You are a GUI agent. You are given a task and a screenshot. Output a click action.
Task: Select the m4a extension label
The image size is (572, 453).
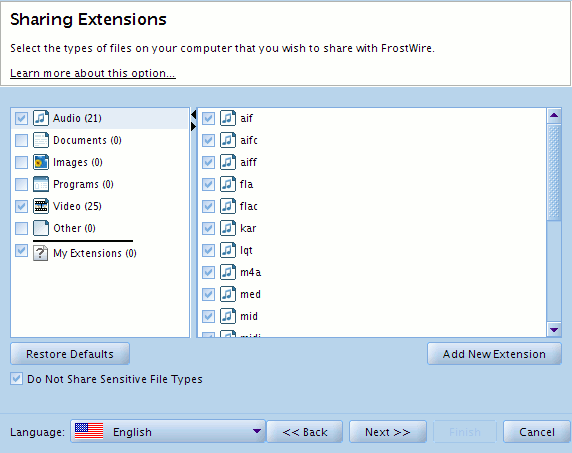pos(251,272)
